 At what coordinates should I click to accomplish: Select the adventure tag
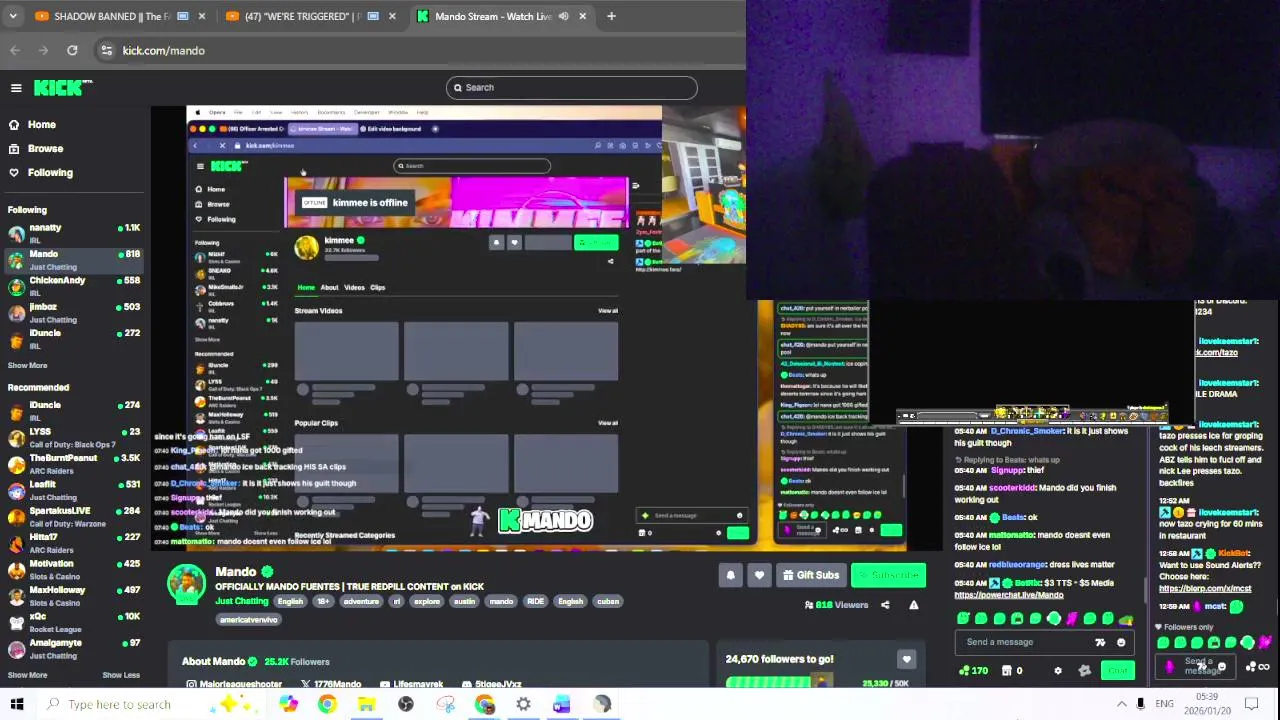[x=361, y=601]
